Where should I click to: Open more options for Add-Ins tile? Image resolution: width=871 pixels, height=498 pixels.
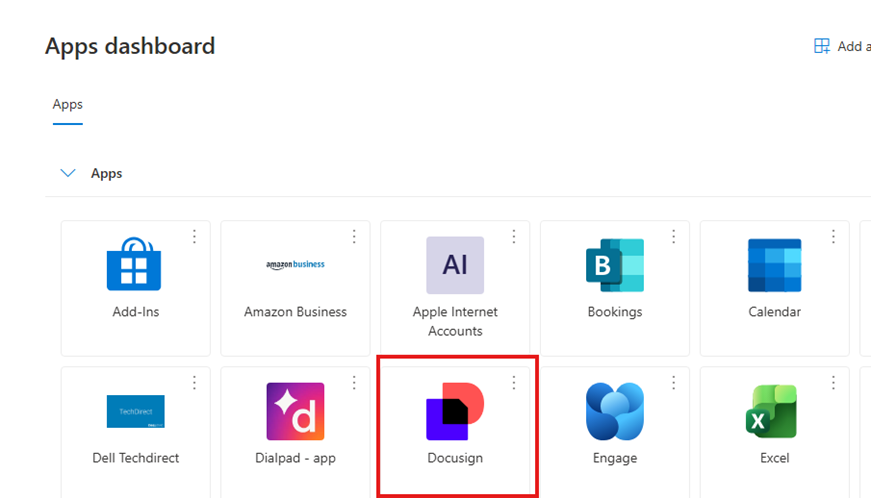click(194, 237)
